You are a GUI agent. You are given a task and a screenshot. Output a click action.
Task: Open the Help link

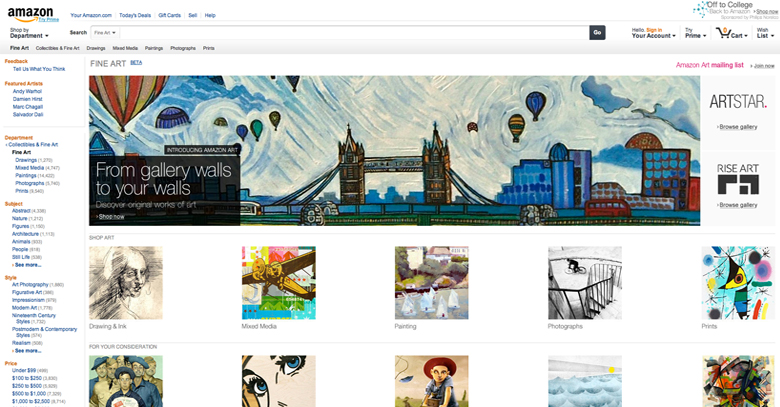point(210,15)
